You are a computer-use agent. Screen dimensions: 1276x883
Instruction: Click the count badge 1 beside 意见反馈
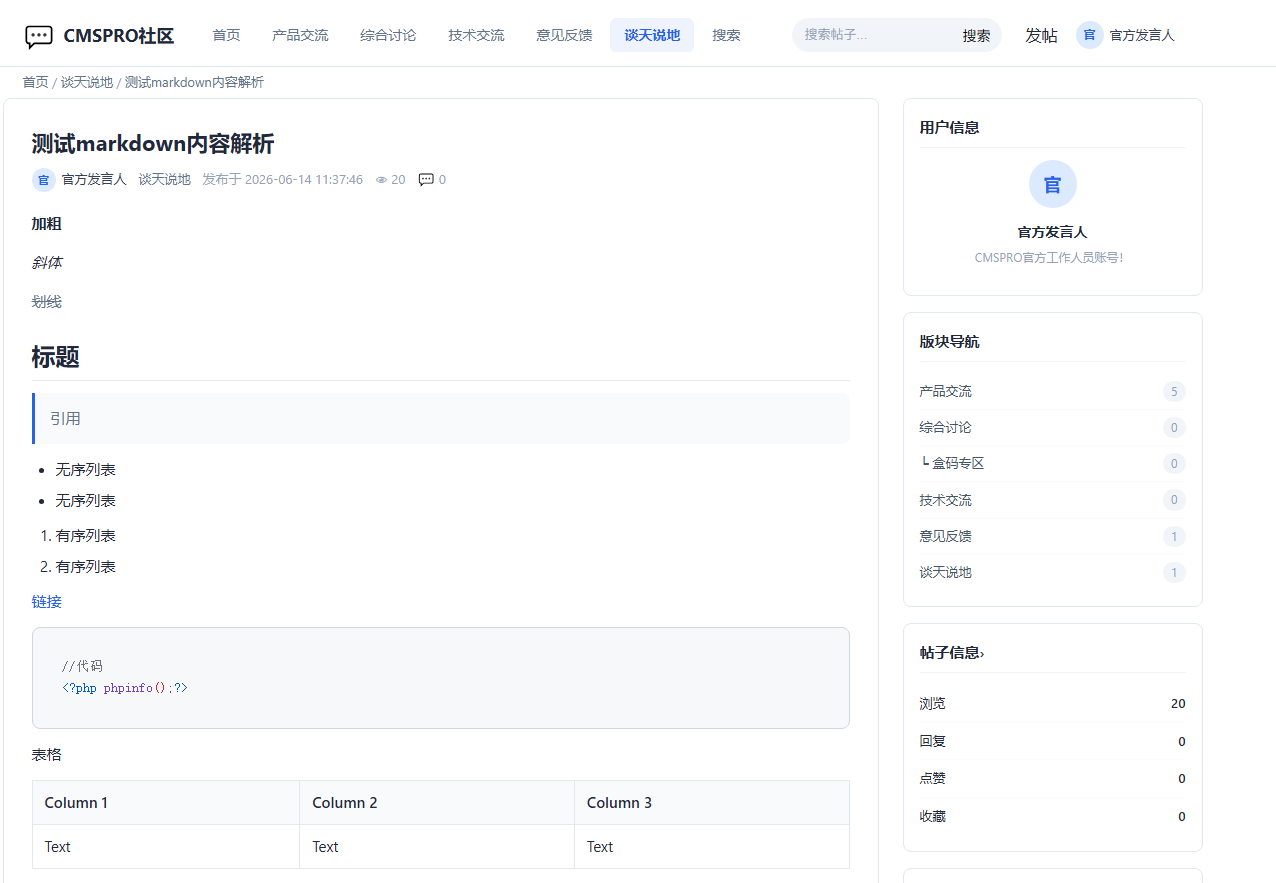pos(1174,536)
